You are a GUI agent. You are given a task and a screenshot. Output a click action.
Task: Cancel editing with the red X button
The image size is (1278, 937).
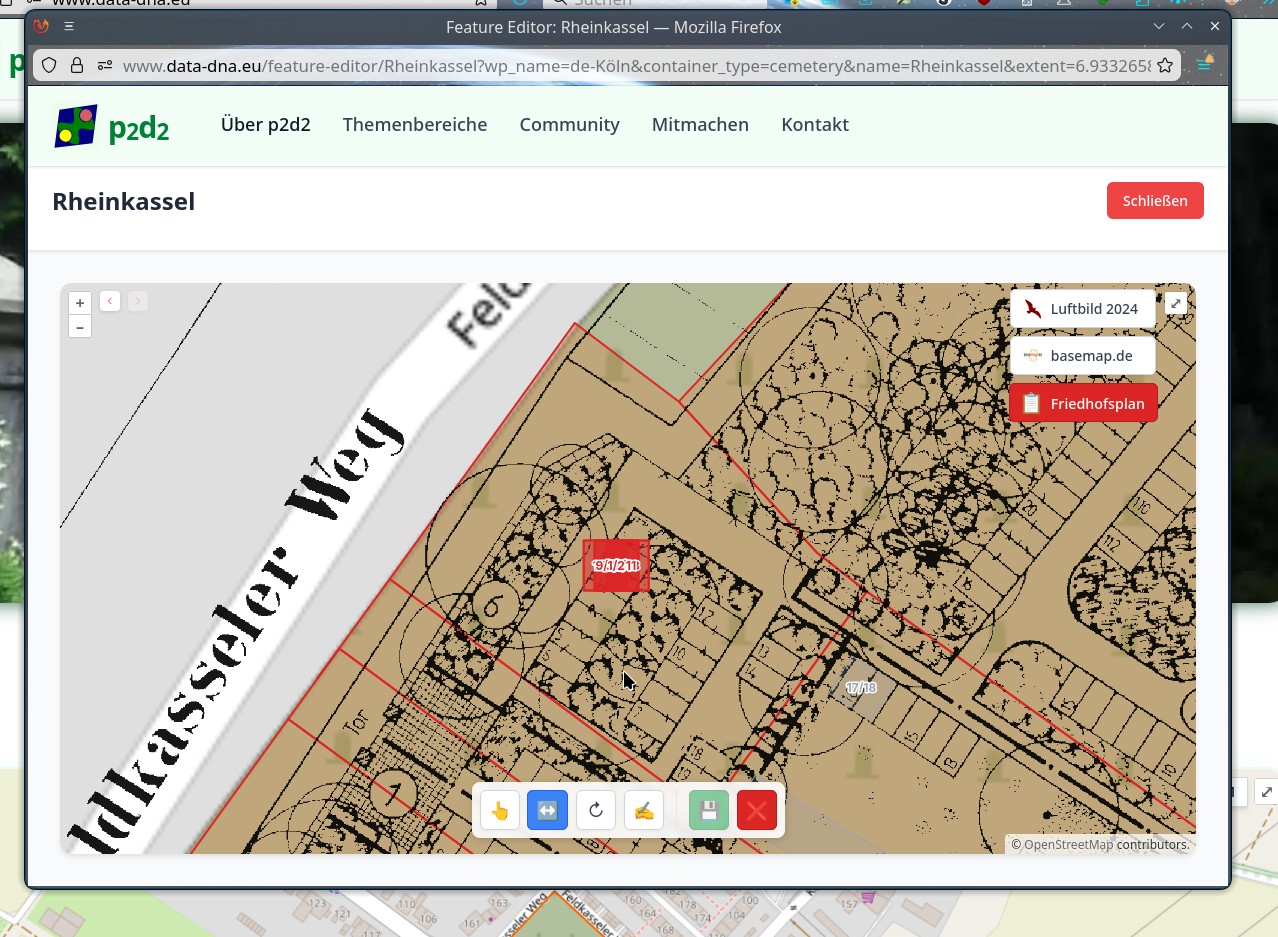(x=757, y=810)
